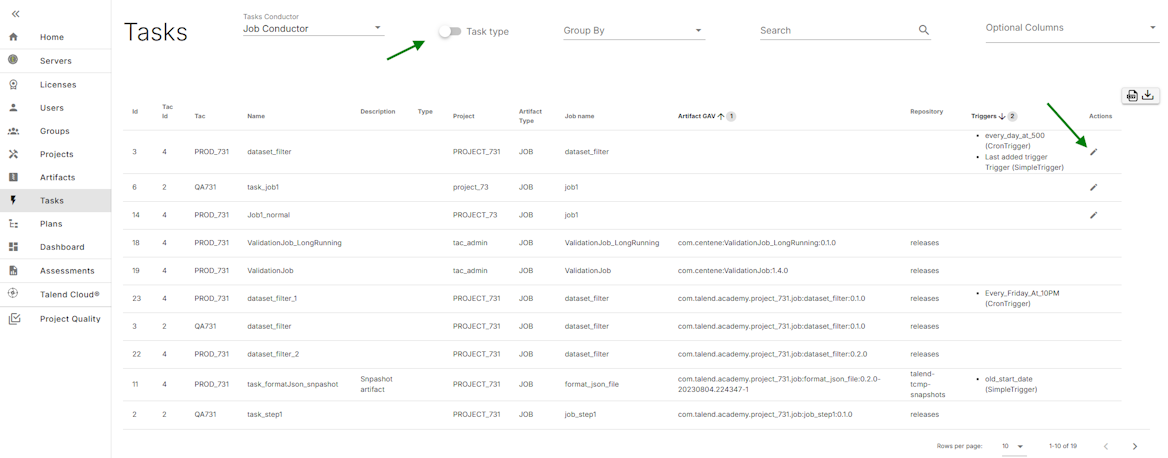Sort by Artifact GAV ascending arrow
Viewport: 1168px width, 458px height.
click(x=721, y=116)
